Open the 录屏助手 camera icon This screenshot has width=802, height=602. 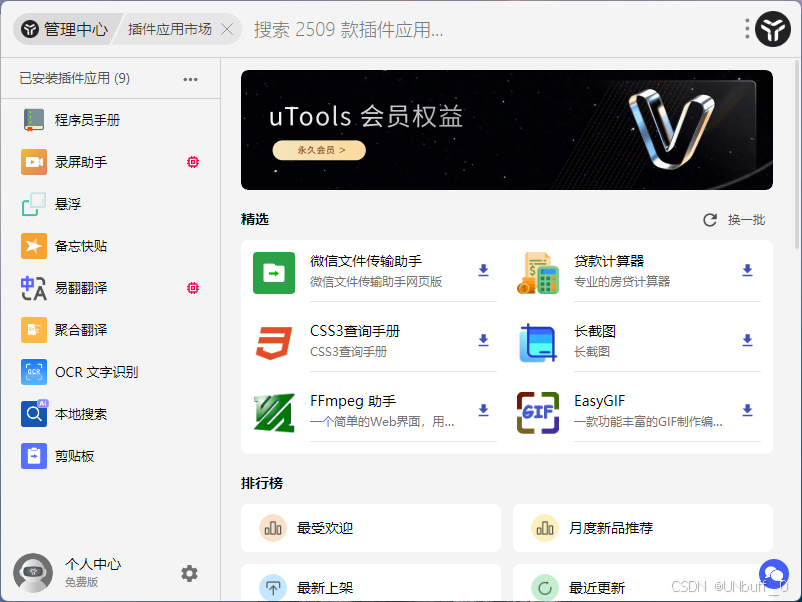pos(34,162)
